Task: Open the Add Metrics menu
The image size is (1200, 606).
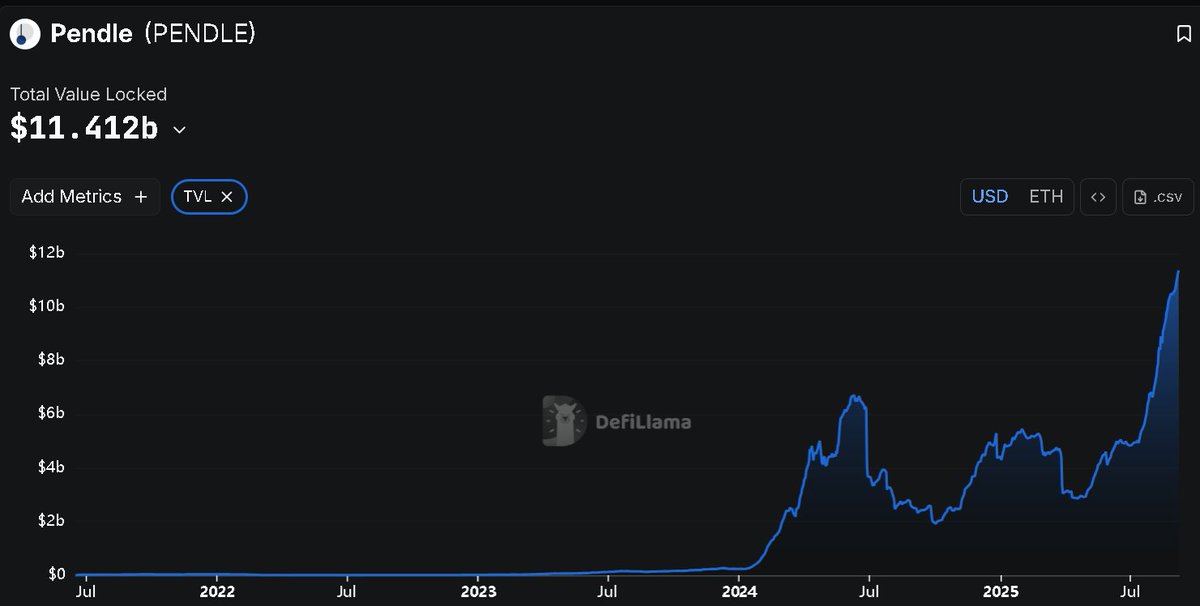Action: 85,197
